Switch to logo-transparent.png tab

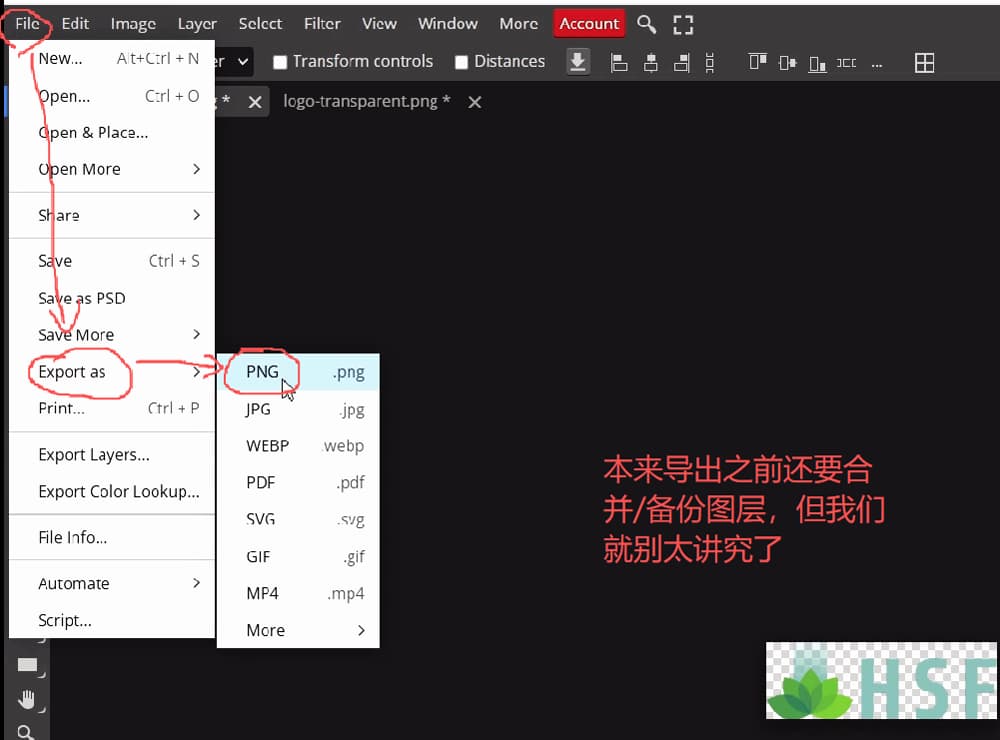[367, 101]
